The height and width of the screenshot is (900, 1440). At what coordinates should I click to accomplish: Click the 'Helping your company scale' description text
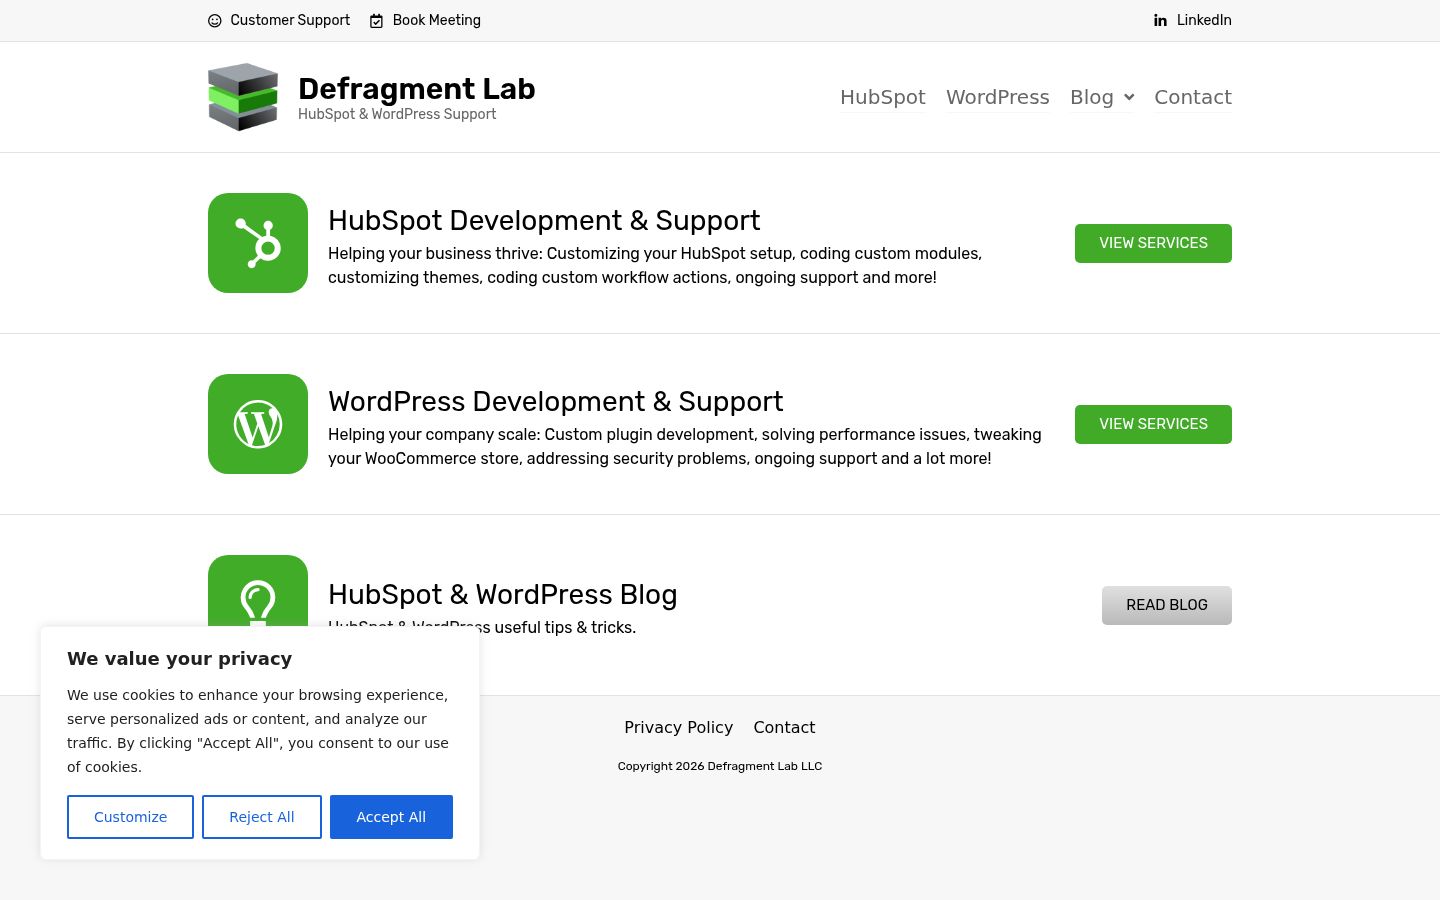coord(685,446)
